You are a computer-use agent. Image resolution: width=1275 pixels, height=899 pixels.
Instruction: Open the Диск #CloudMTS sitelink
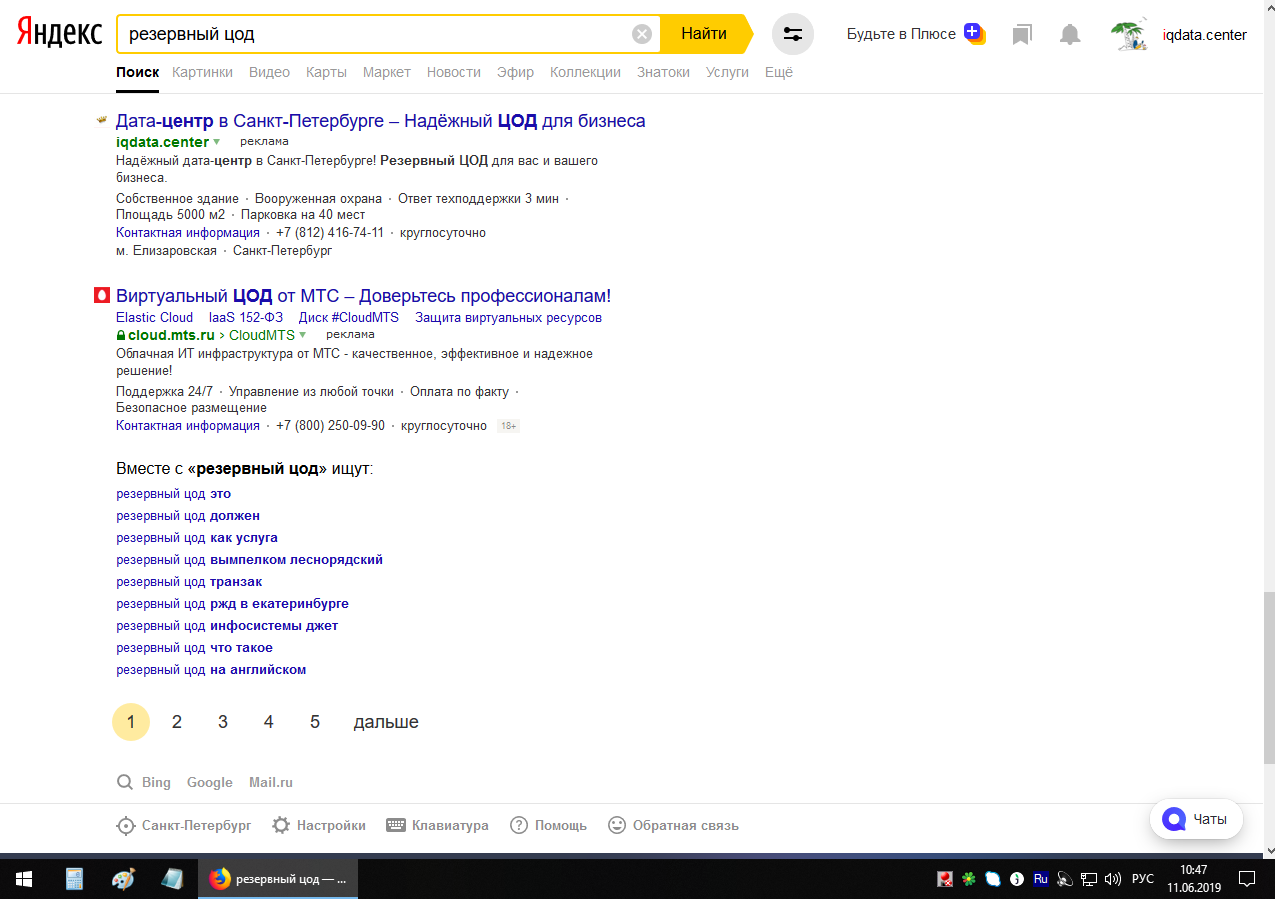[x=349, y=318]
